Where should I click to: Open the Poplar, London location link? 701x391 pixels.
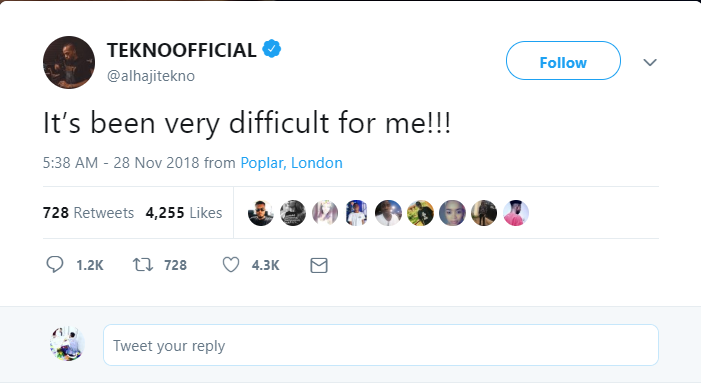click(x=291, y=163)
